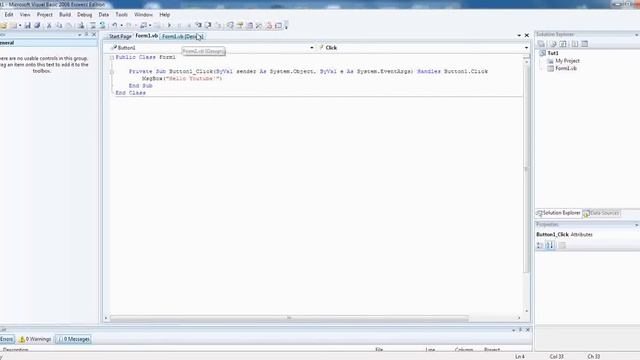The width and height of the screenshot is (640, 360).
Task: Click the Save All toolbar icon
Action: 37,25
